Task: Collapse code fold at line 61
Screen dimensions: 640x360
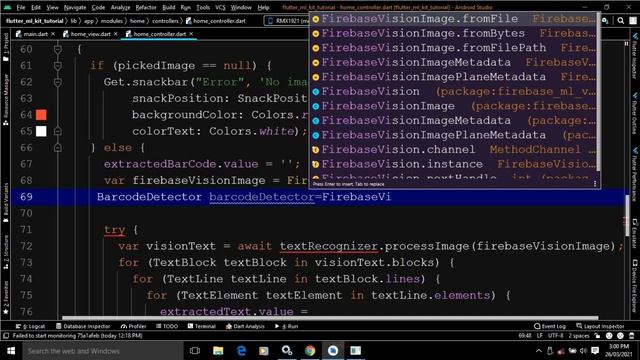Action: [58, 66]
